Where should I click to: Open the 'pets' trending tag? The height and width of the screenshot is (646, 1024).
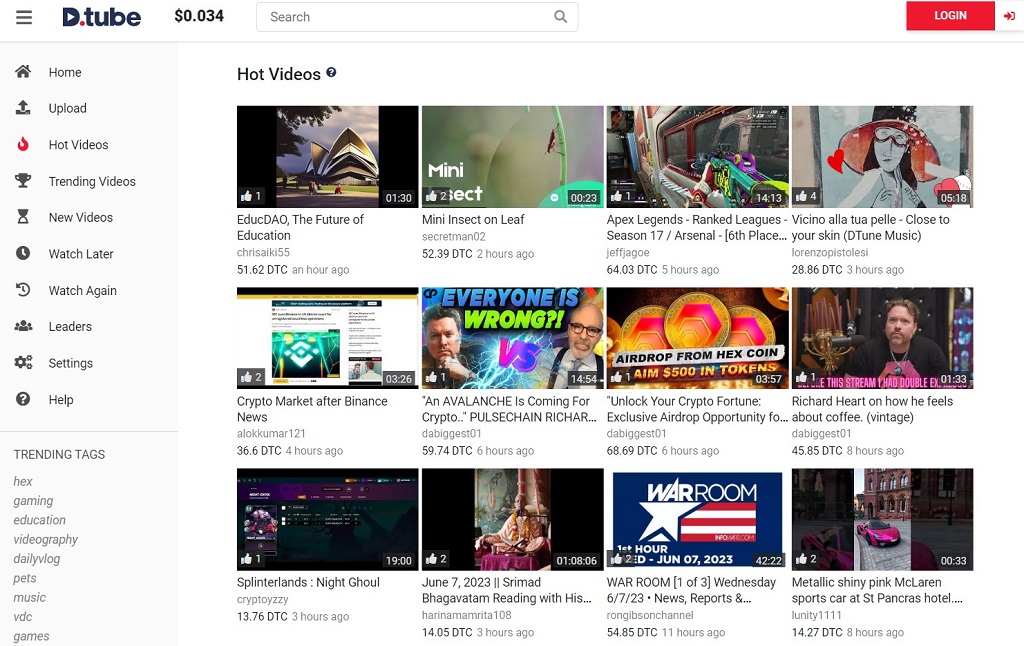point(25,578)
